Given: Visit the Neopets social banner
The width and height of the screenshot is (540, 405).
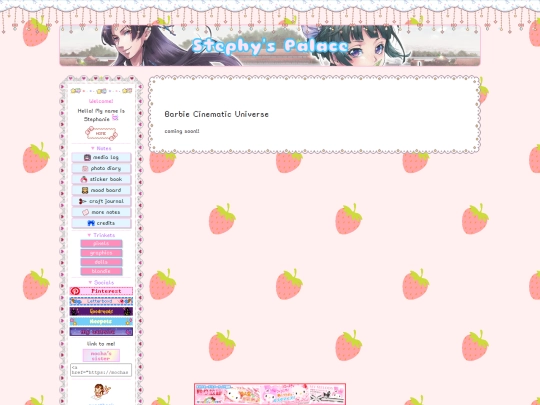Looking at the screenshot, I should tap(101, 322).
